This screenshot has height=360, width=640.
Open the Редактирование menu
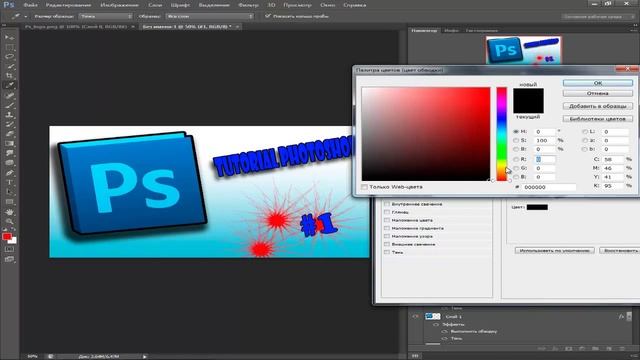pyautogui.click(x=68, y=5)
